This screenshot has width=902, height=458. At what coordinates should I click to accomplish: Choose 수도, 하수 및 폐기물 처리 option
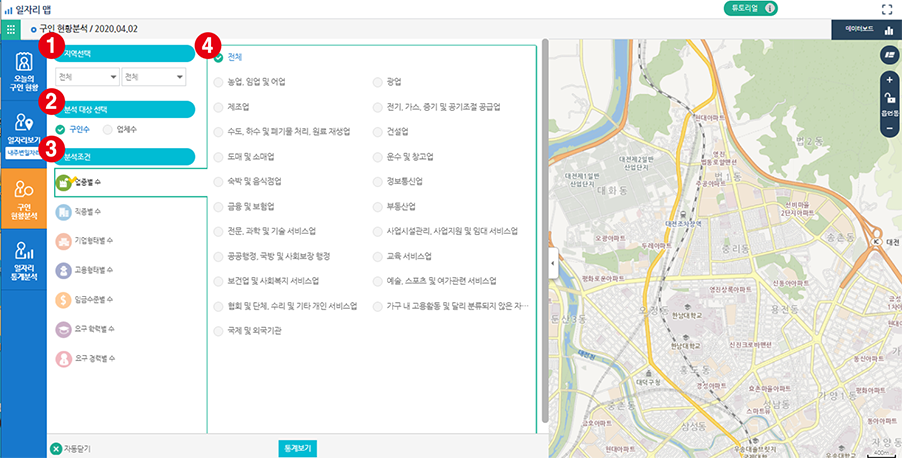click(x=282, y=132)
